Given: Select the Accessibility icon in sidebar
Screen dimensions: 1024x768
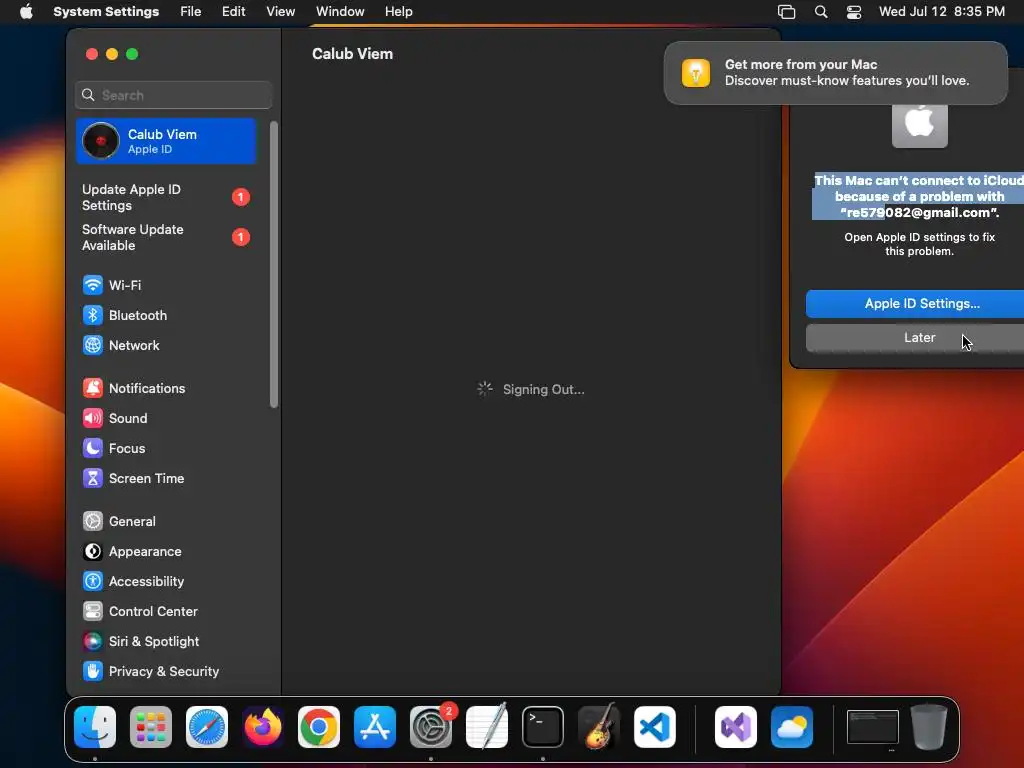Looking at the screenshot, I should point(93,582).
